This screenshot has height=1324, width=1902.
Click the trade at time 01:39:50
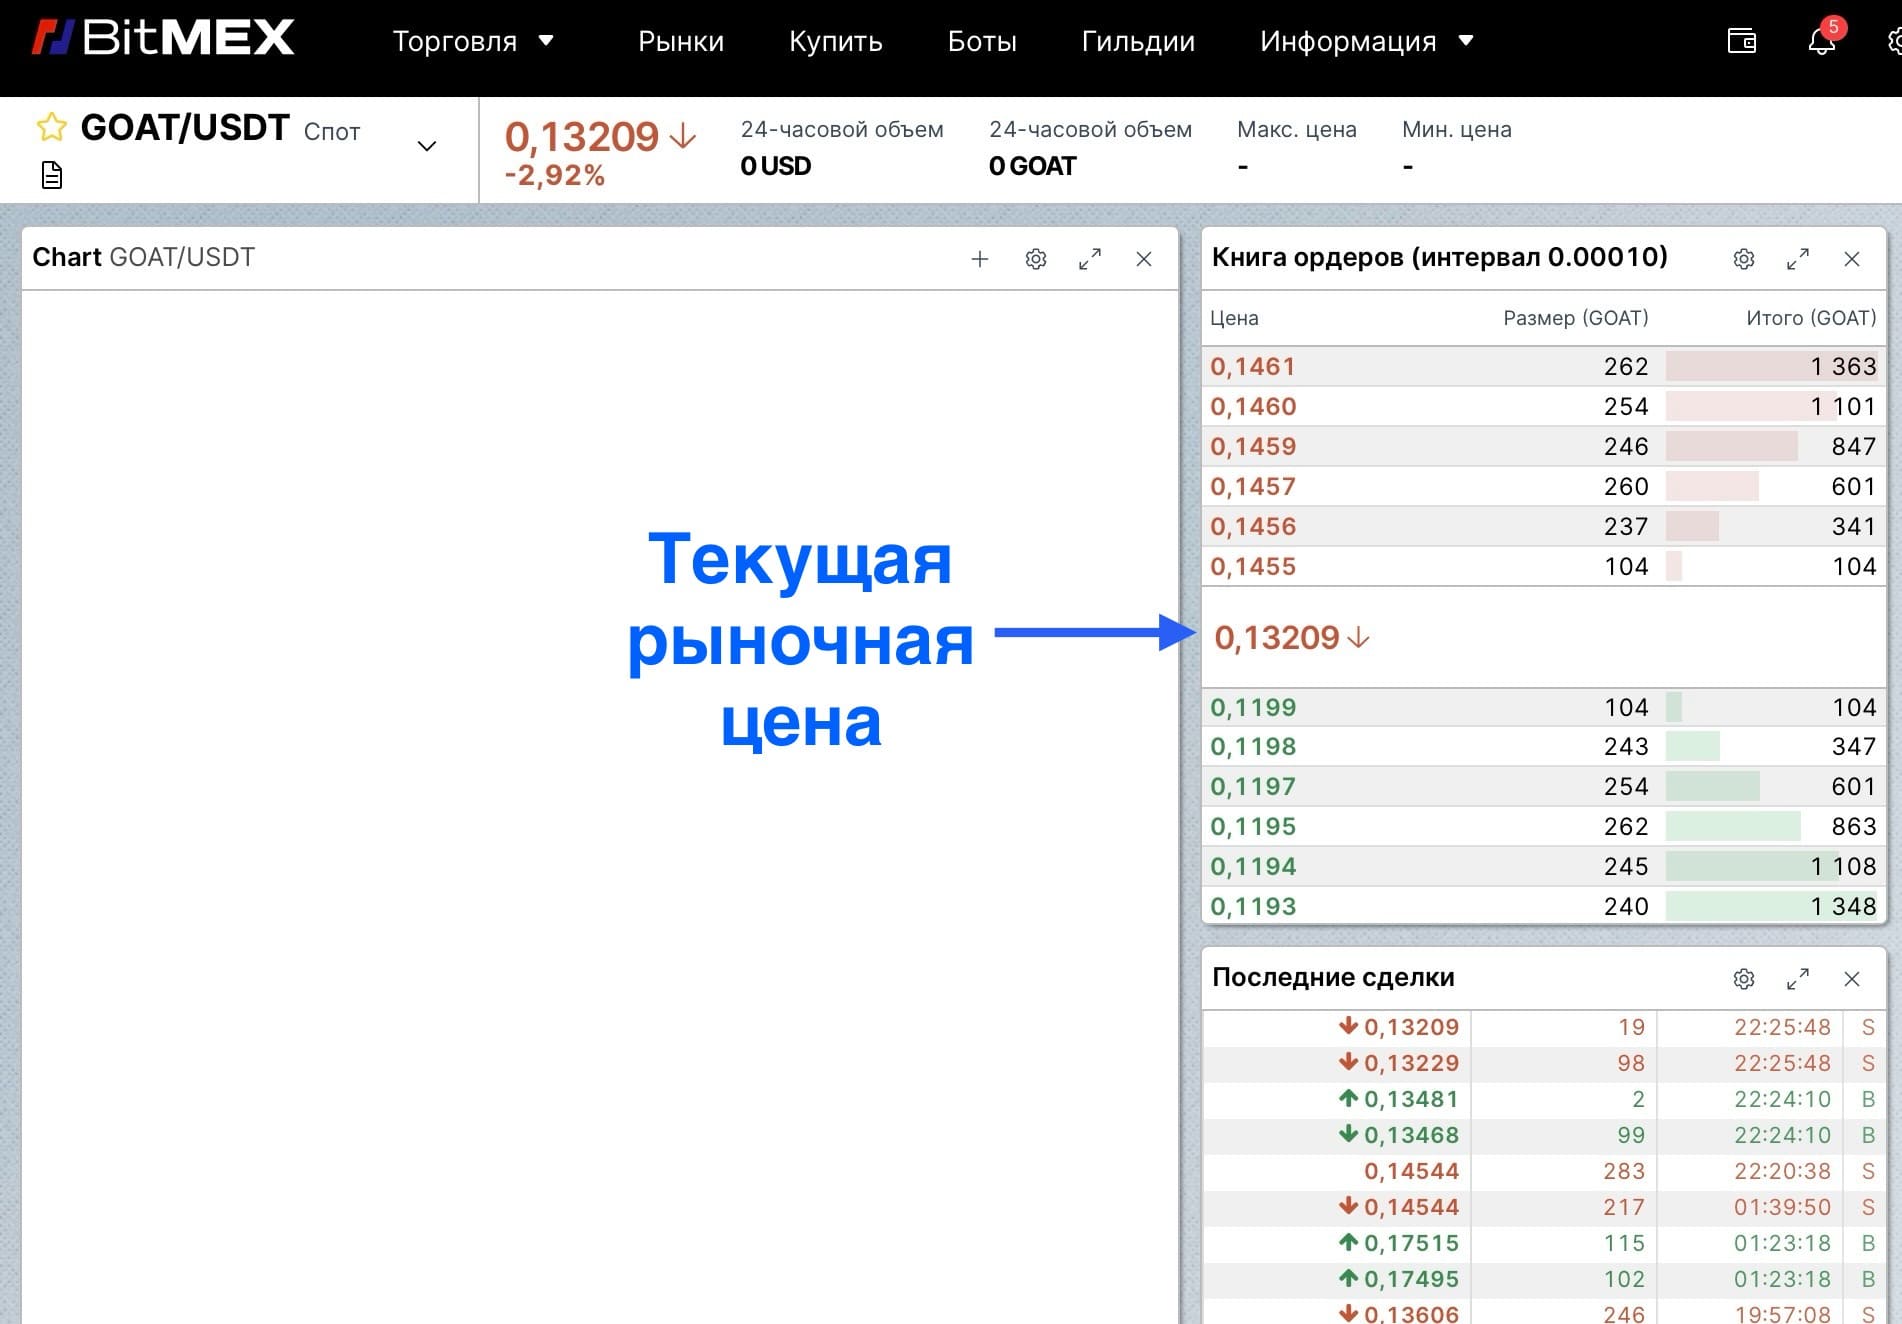[1782, 1207]
